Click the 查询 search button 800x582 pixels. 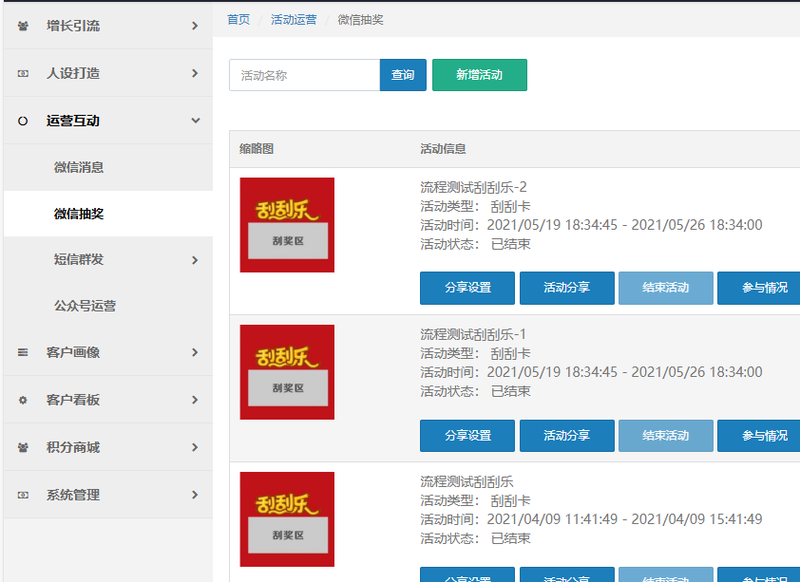[403, 75]
